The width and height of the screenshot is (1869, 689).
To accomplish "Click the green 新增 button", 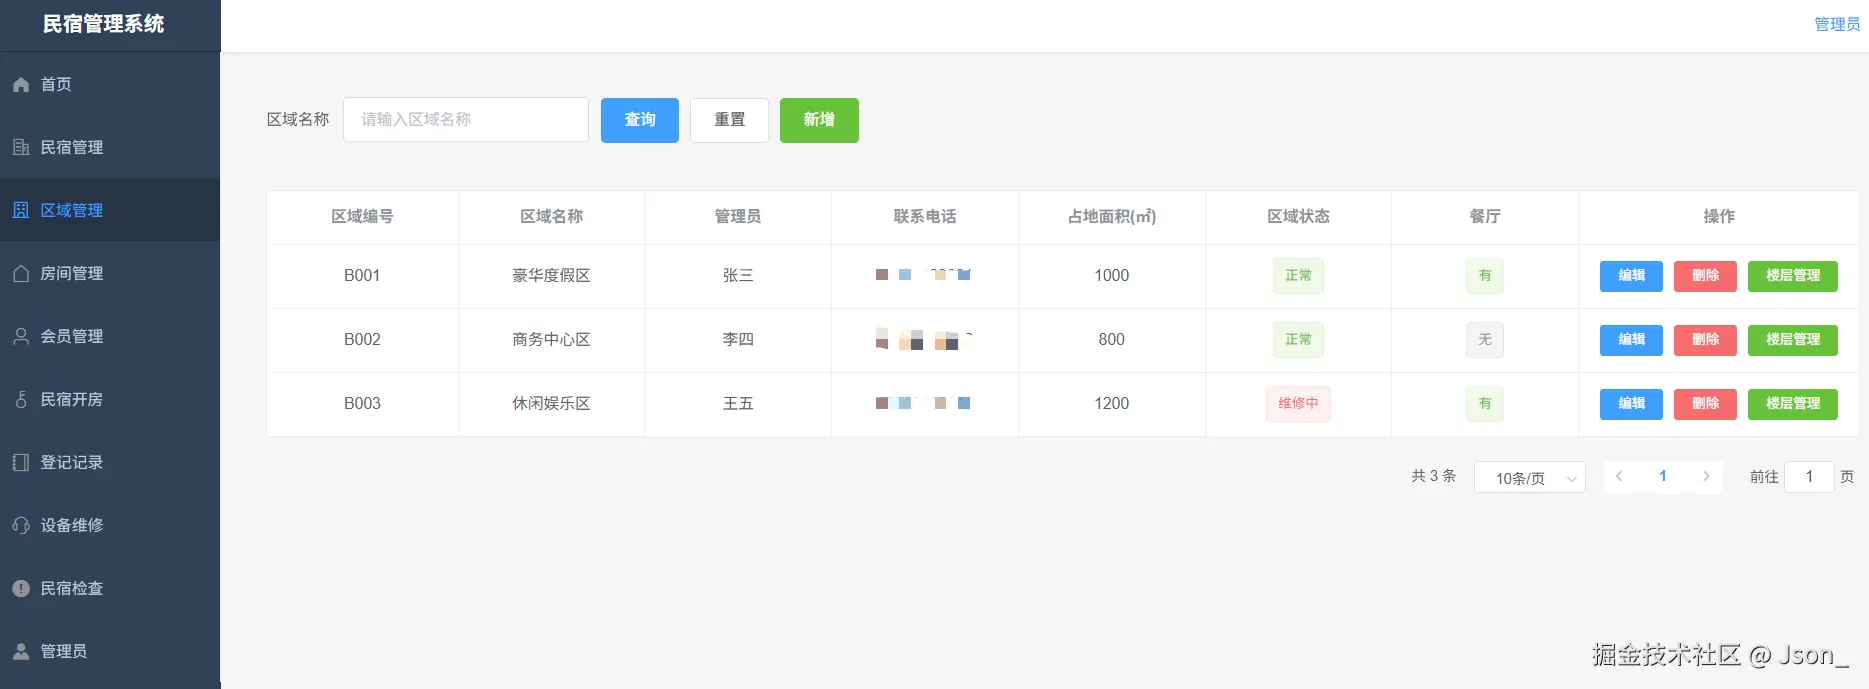I will pos(819,120).
